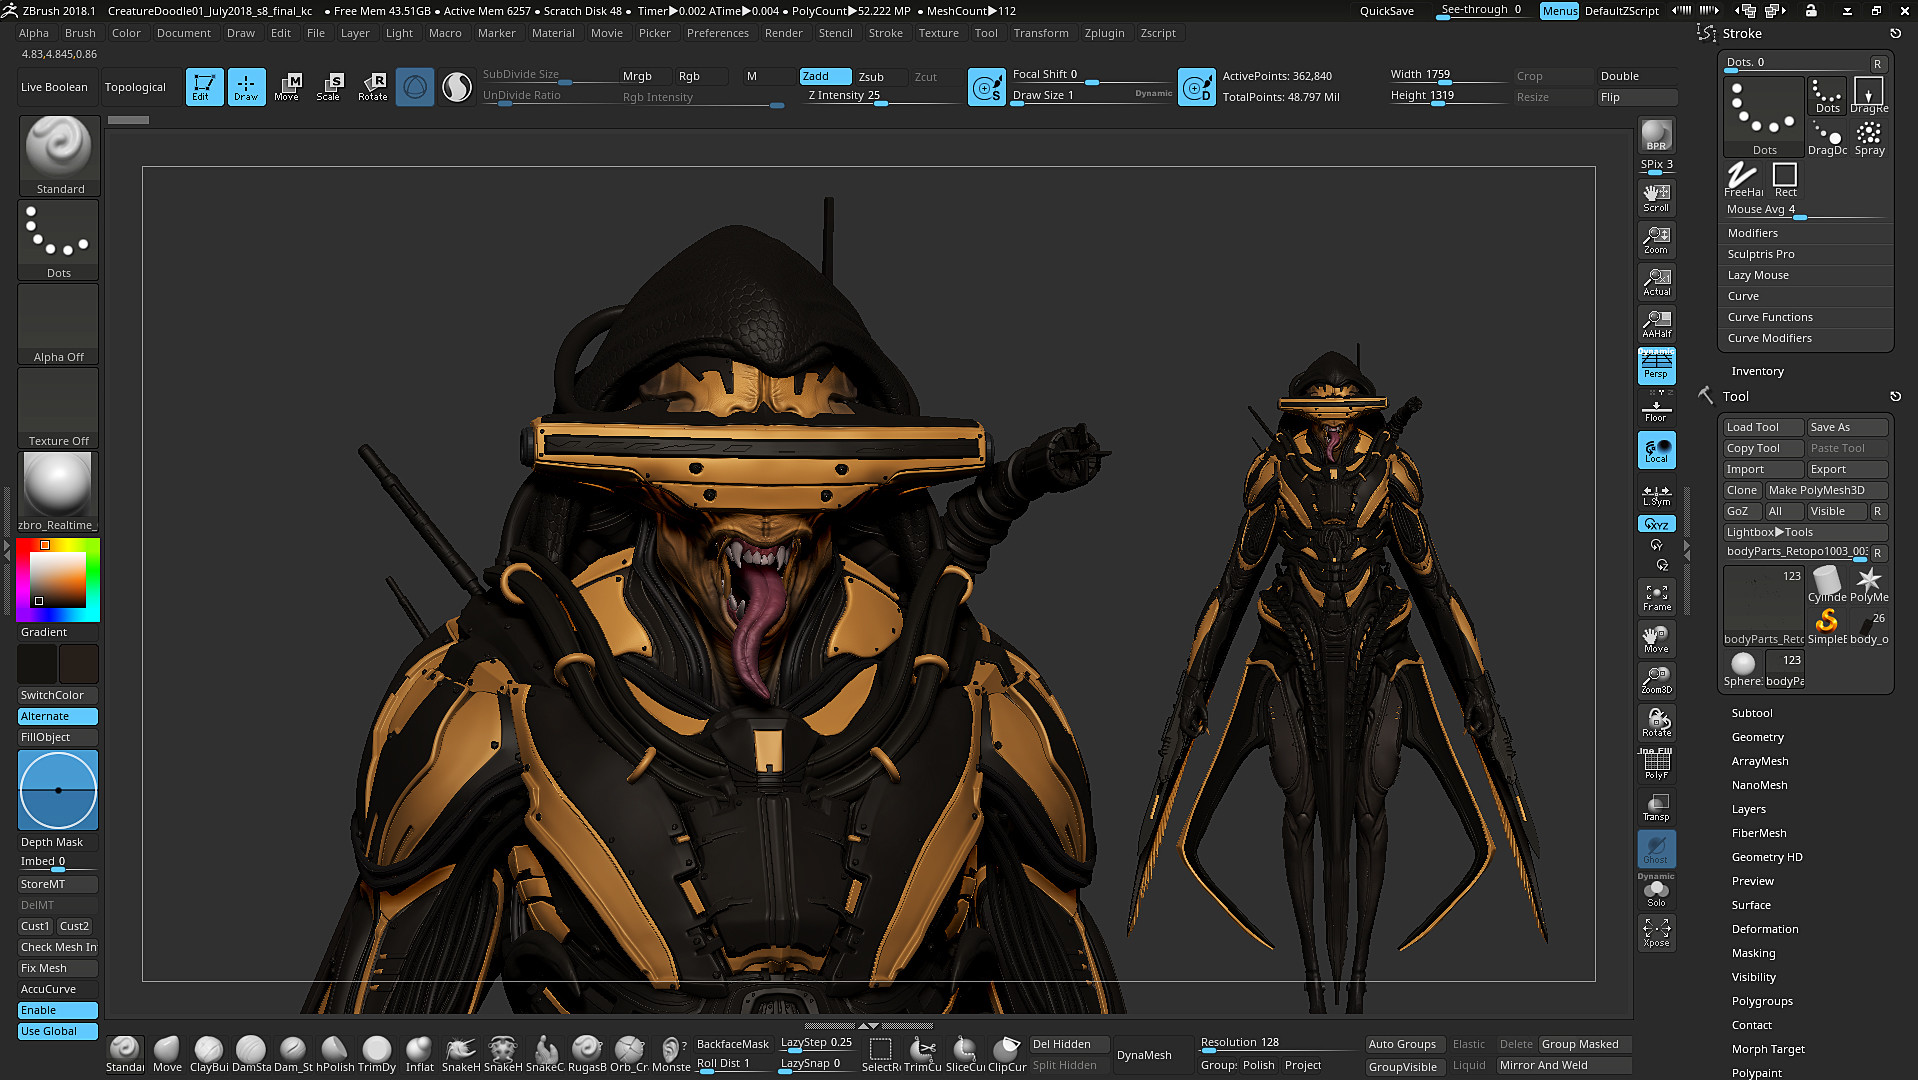1918x1080 pixels.
Task: Toggle PolyF wireframe display
Action: pos(1656,764)
